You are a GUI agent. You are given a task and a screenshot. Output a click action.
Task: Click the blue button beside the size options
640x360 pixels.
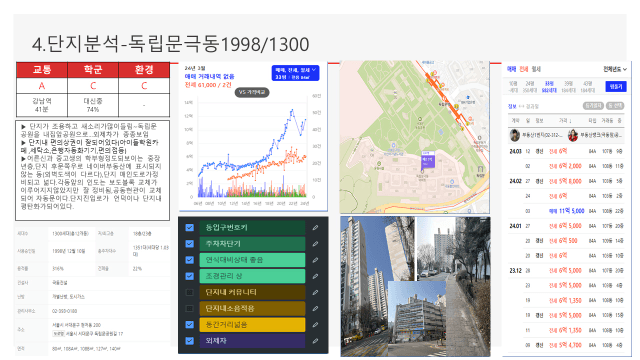(x=616, y=87)
